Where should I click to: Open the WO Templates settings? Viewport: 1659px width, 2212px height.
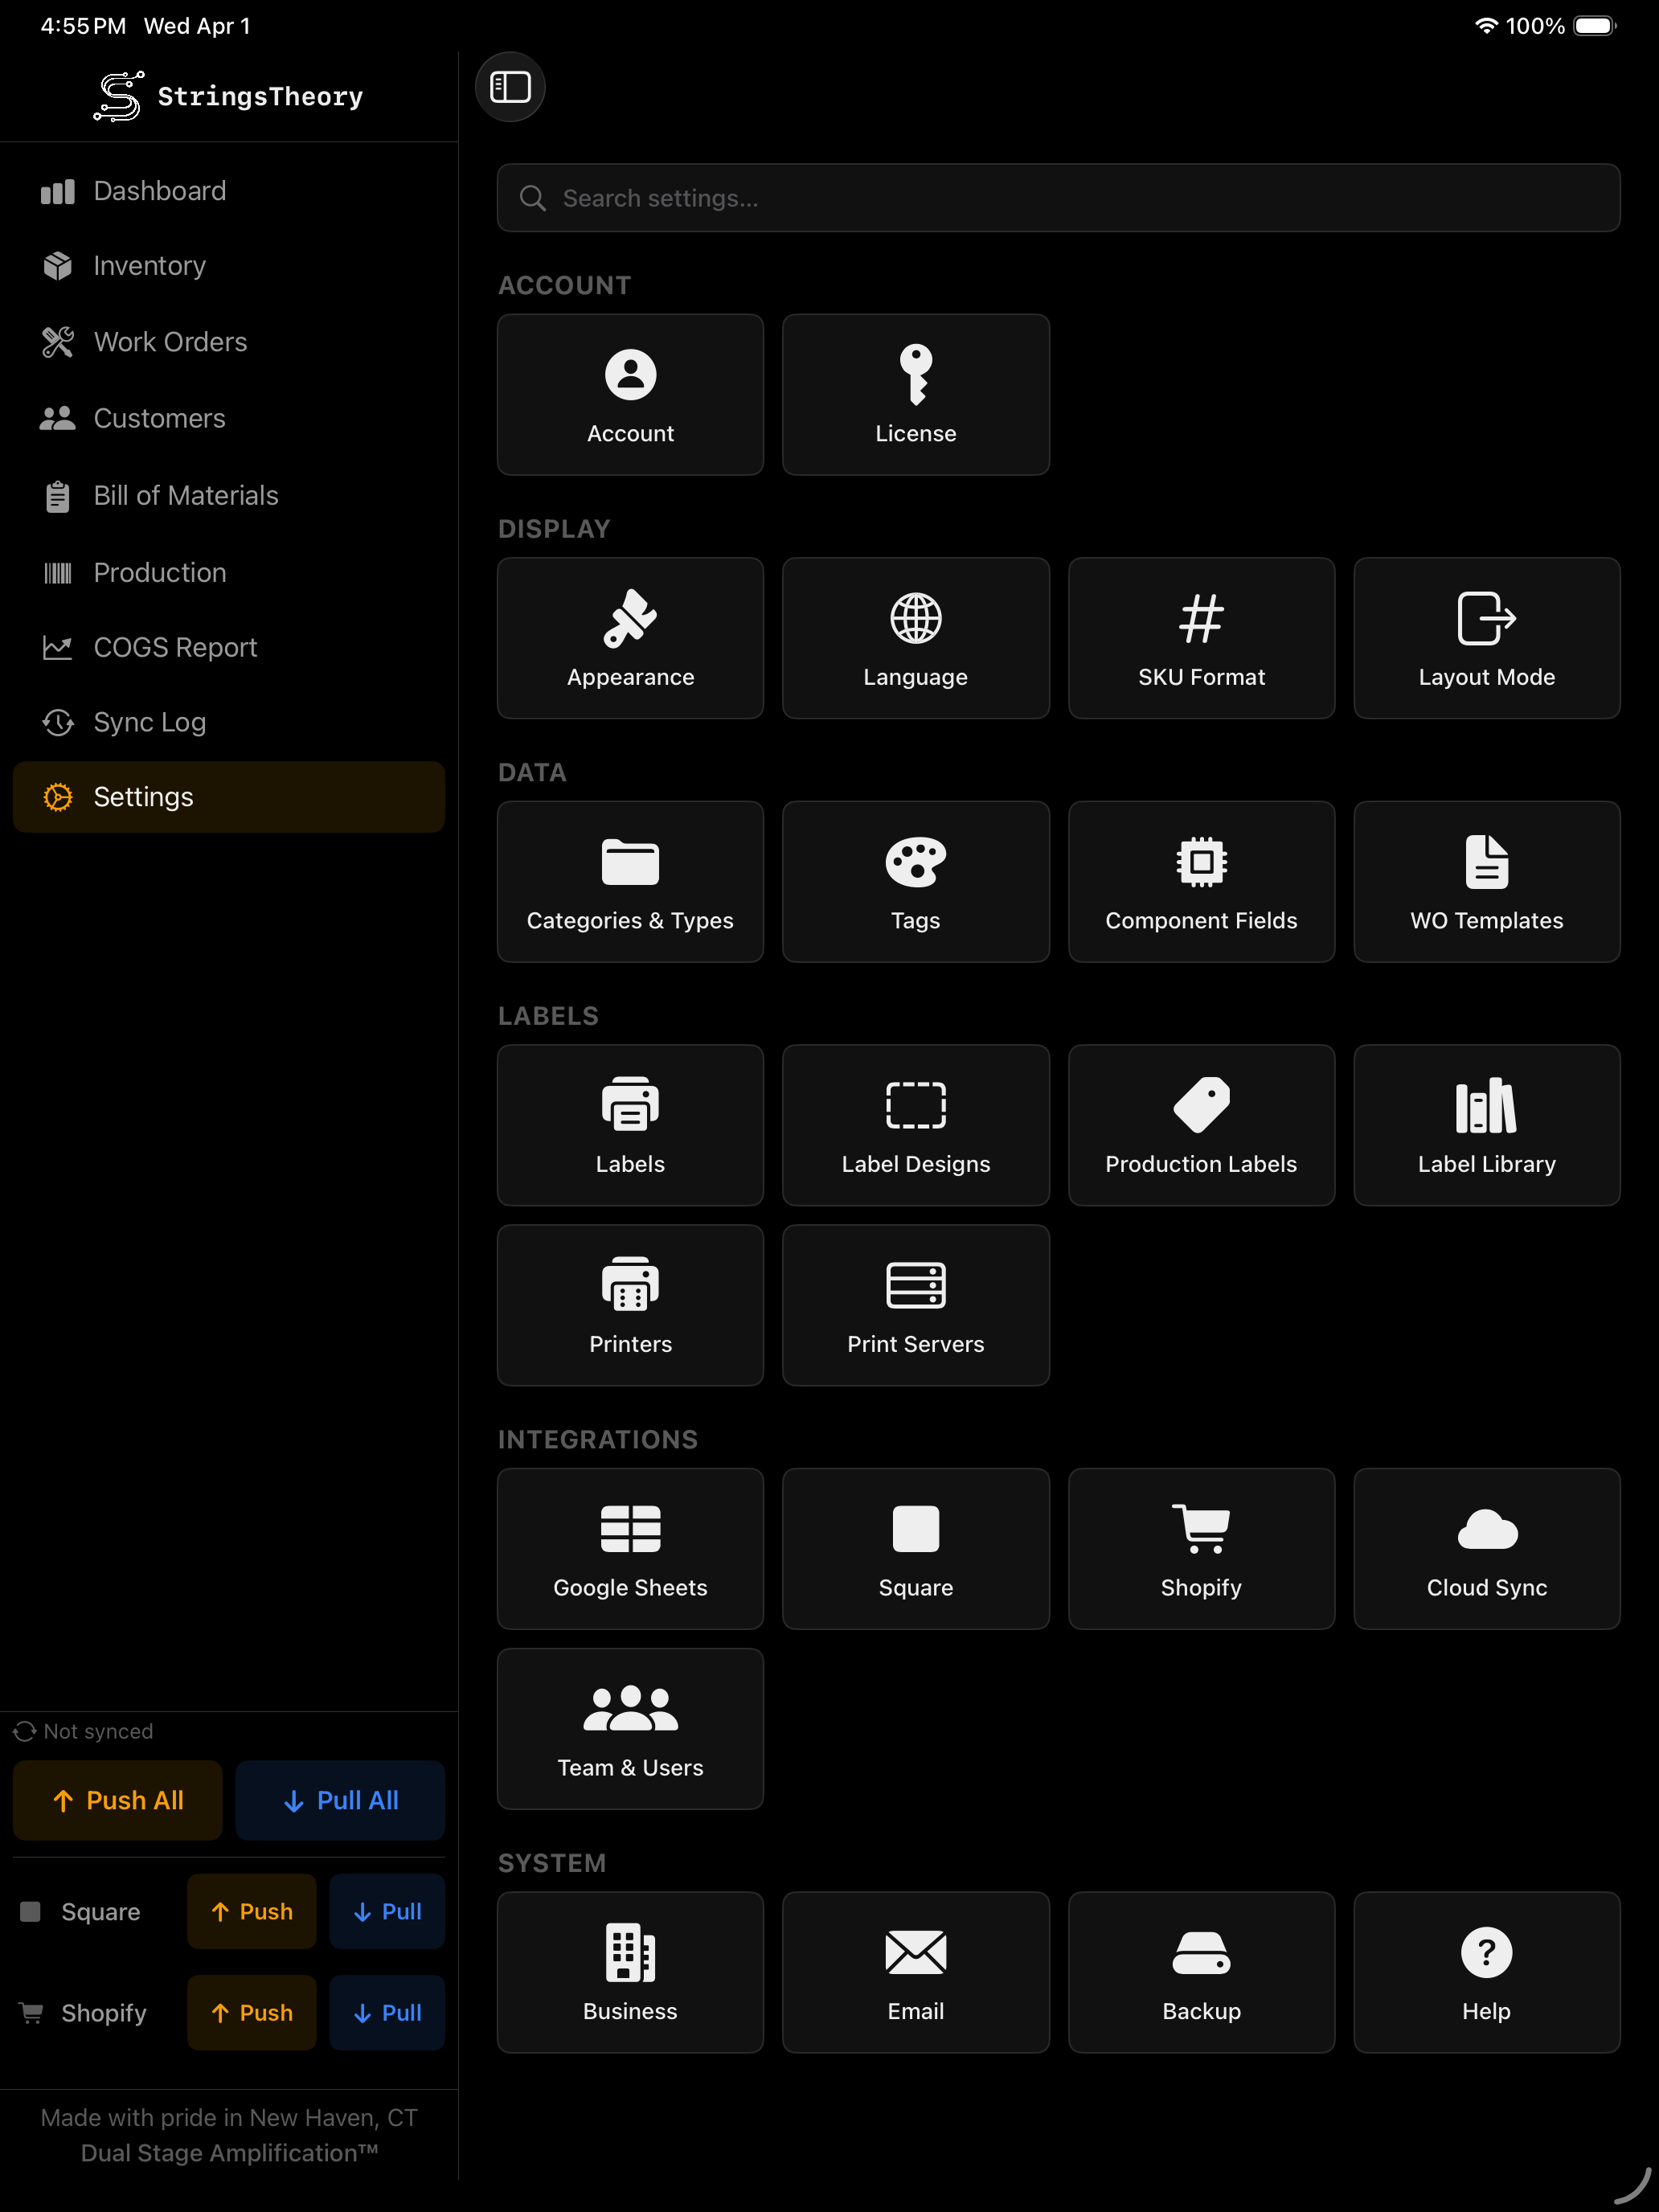coord(1486,881)
